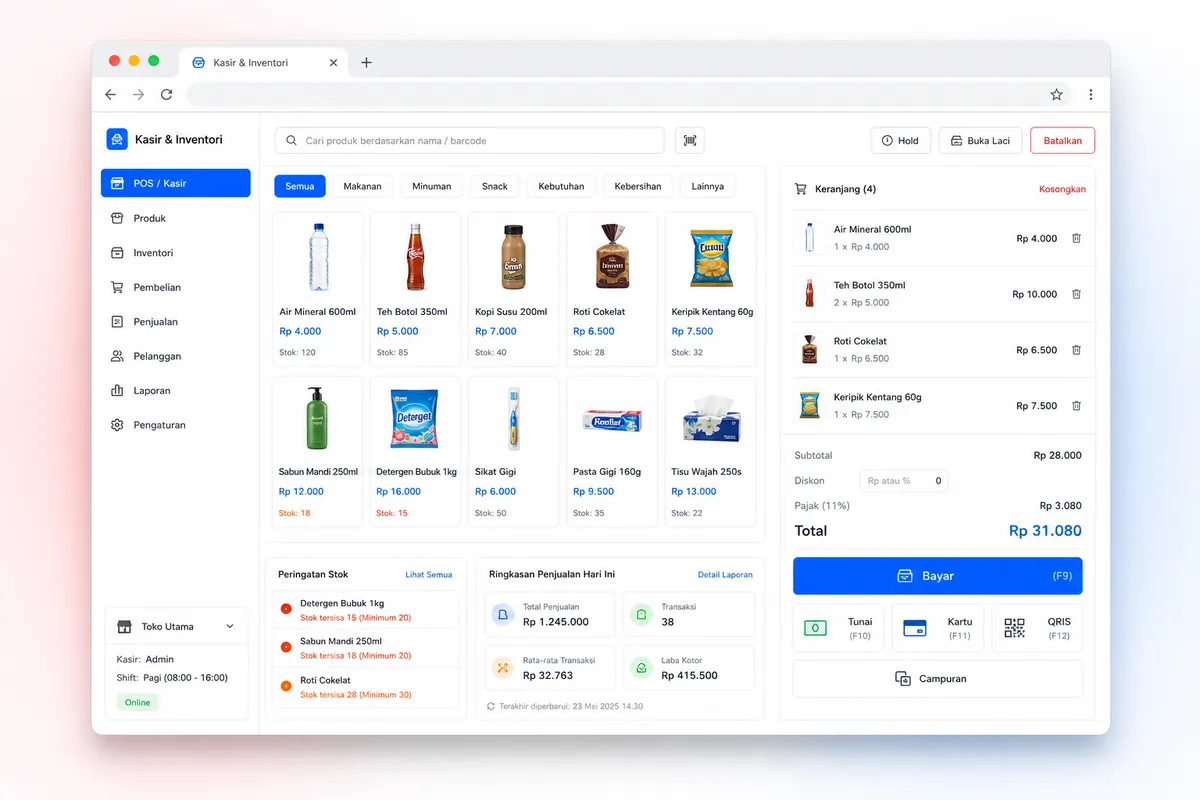1200x800 pixels.
Task: Add Pasta Gigi 160g product
Action: (612, 451)
